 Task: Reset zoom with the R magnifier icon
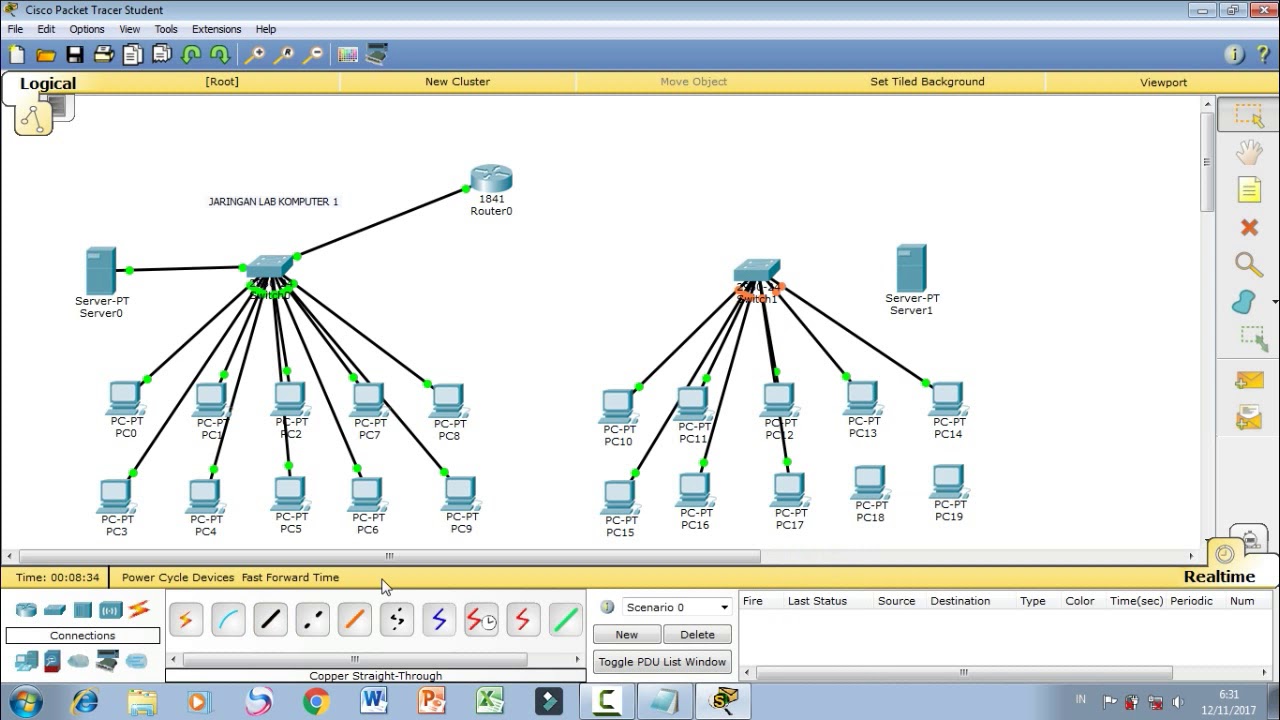284,55
